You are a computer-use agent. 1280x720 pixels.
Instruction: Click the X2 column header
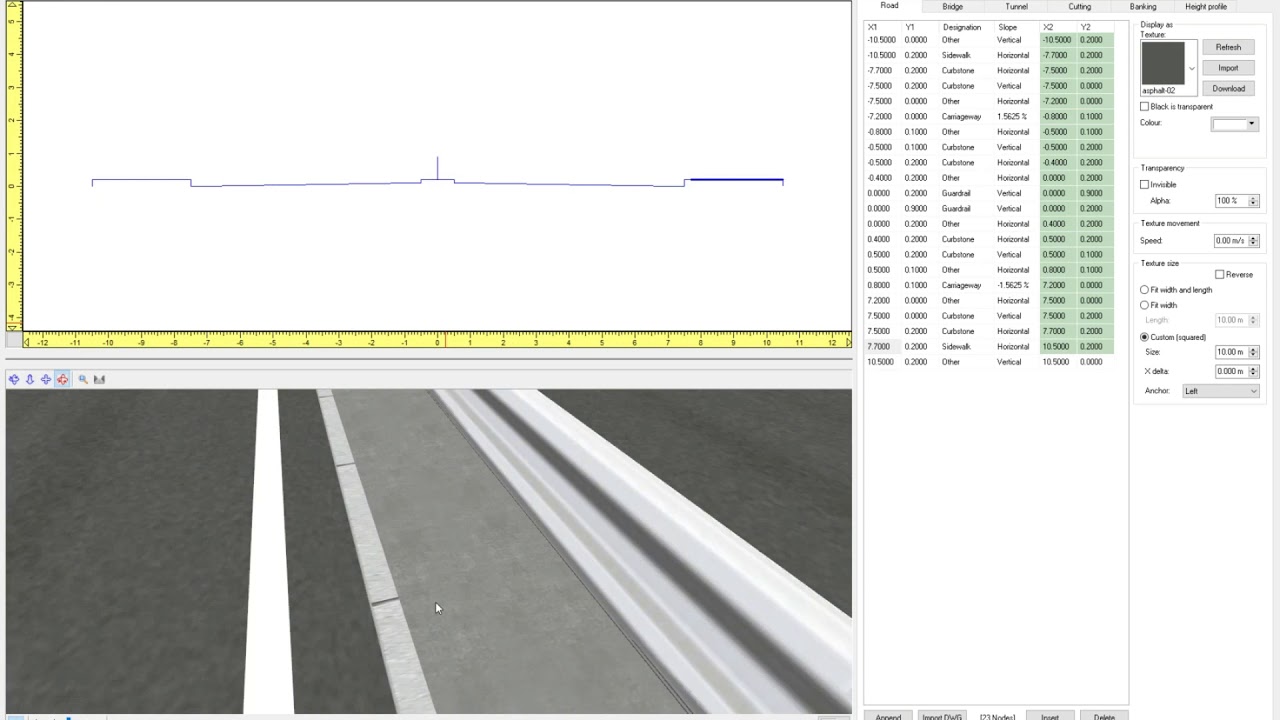[x=1048, y=27]
